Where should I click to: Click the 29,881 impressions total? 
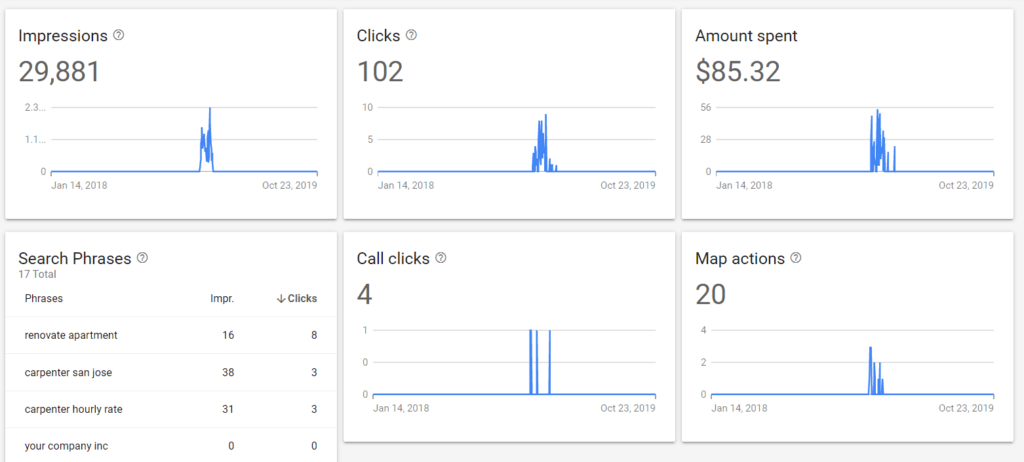pos(59,72)
